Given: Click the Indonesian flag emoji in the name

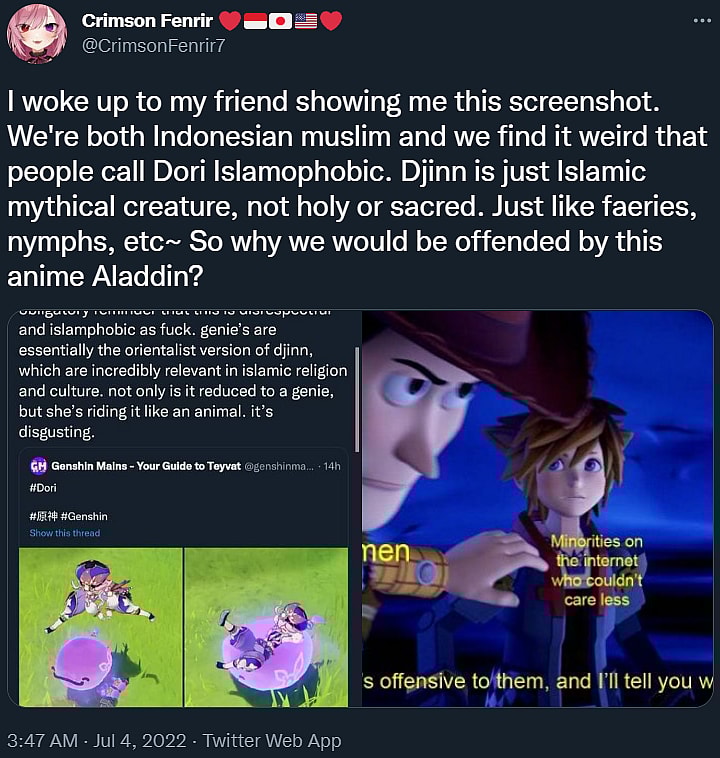Looking at the screenshot, I should point(255,21).
